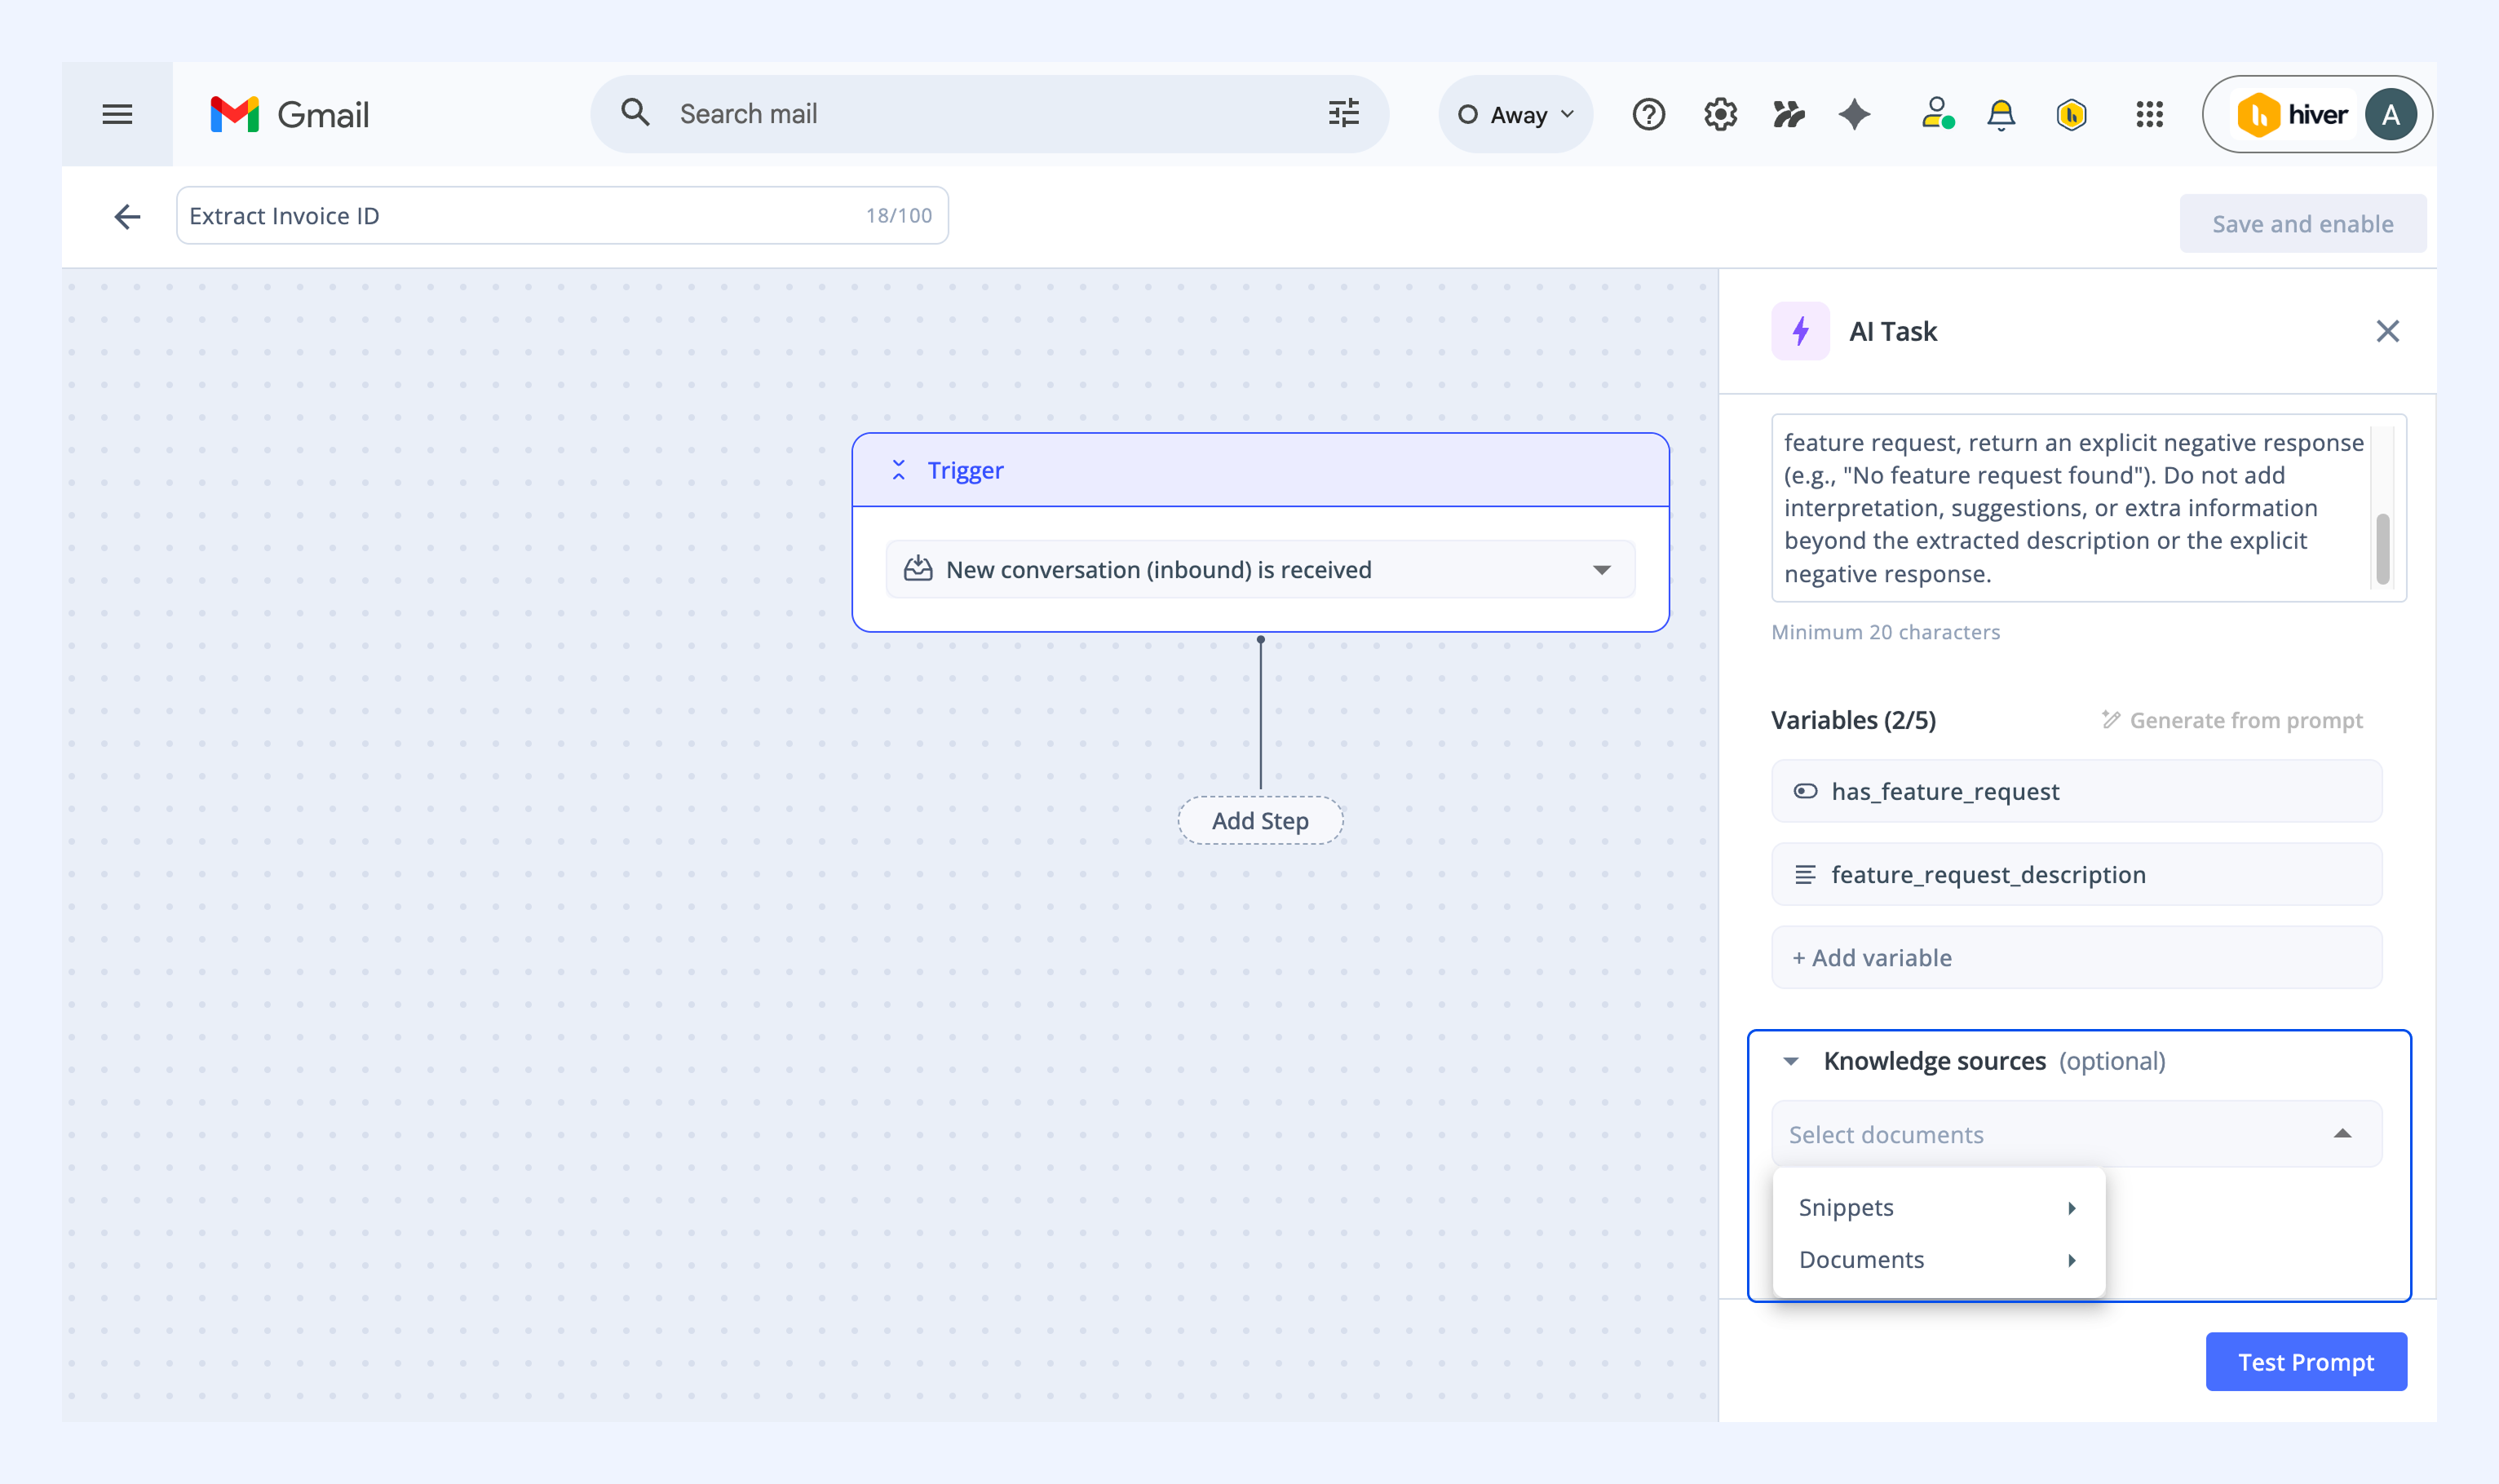Click Save and enable button
Image resolution: width=2499 pixels, height=1484 pixels.
click(2302, 223)
